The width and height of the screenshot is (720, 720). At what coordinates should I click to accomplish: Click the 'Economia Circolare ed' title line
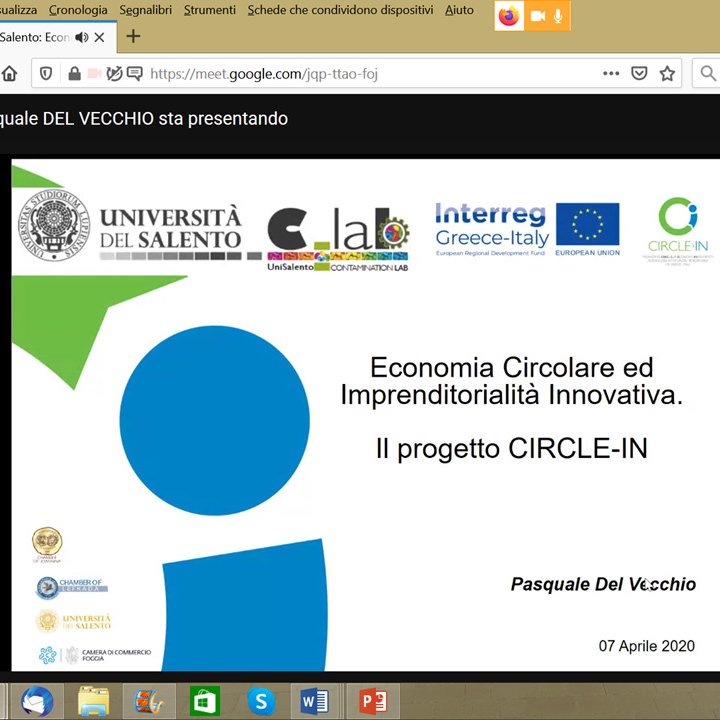(512, 367)
